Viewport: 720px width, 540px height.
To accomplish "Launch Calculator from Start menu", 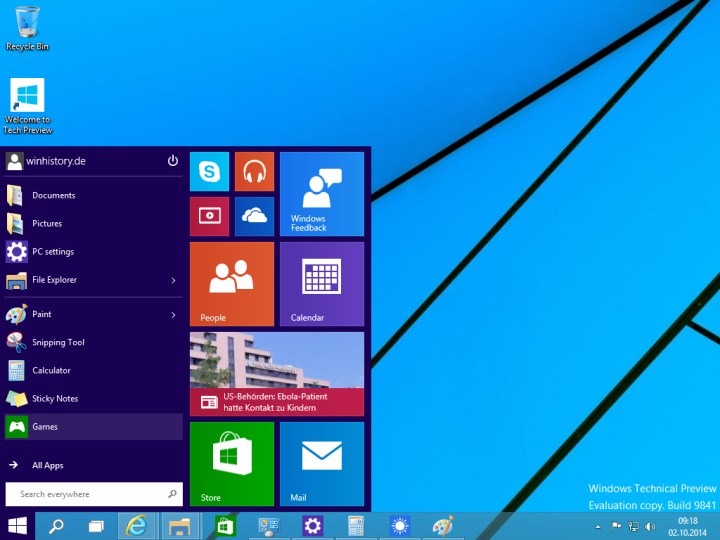I will coord(94,371).
